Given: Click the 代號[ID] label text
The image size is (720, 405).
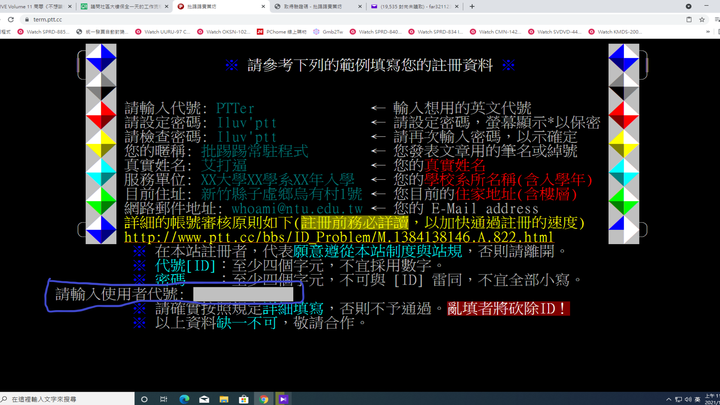Looking at the screenshot, I should (185, 265).
